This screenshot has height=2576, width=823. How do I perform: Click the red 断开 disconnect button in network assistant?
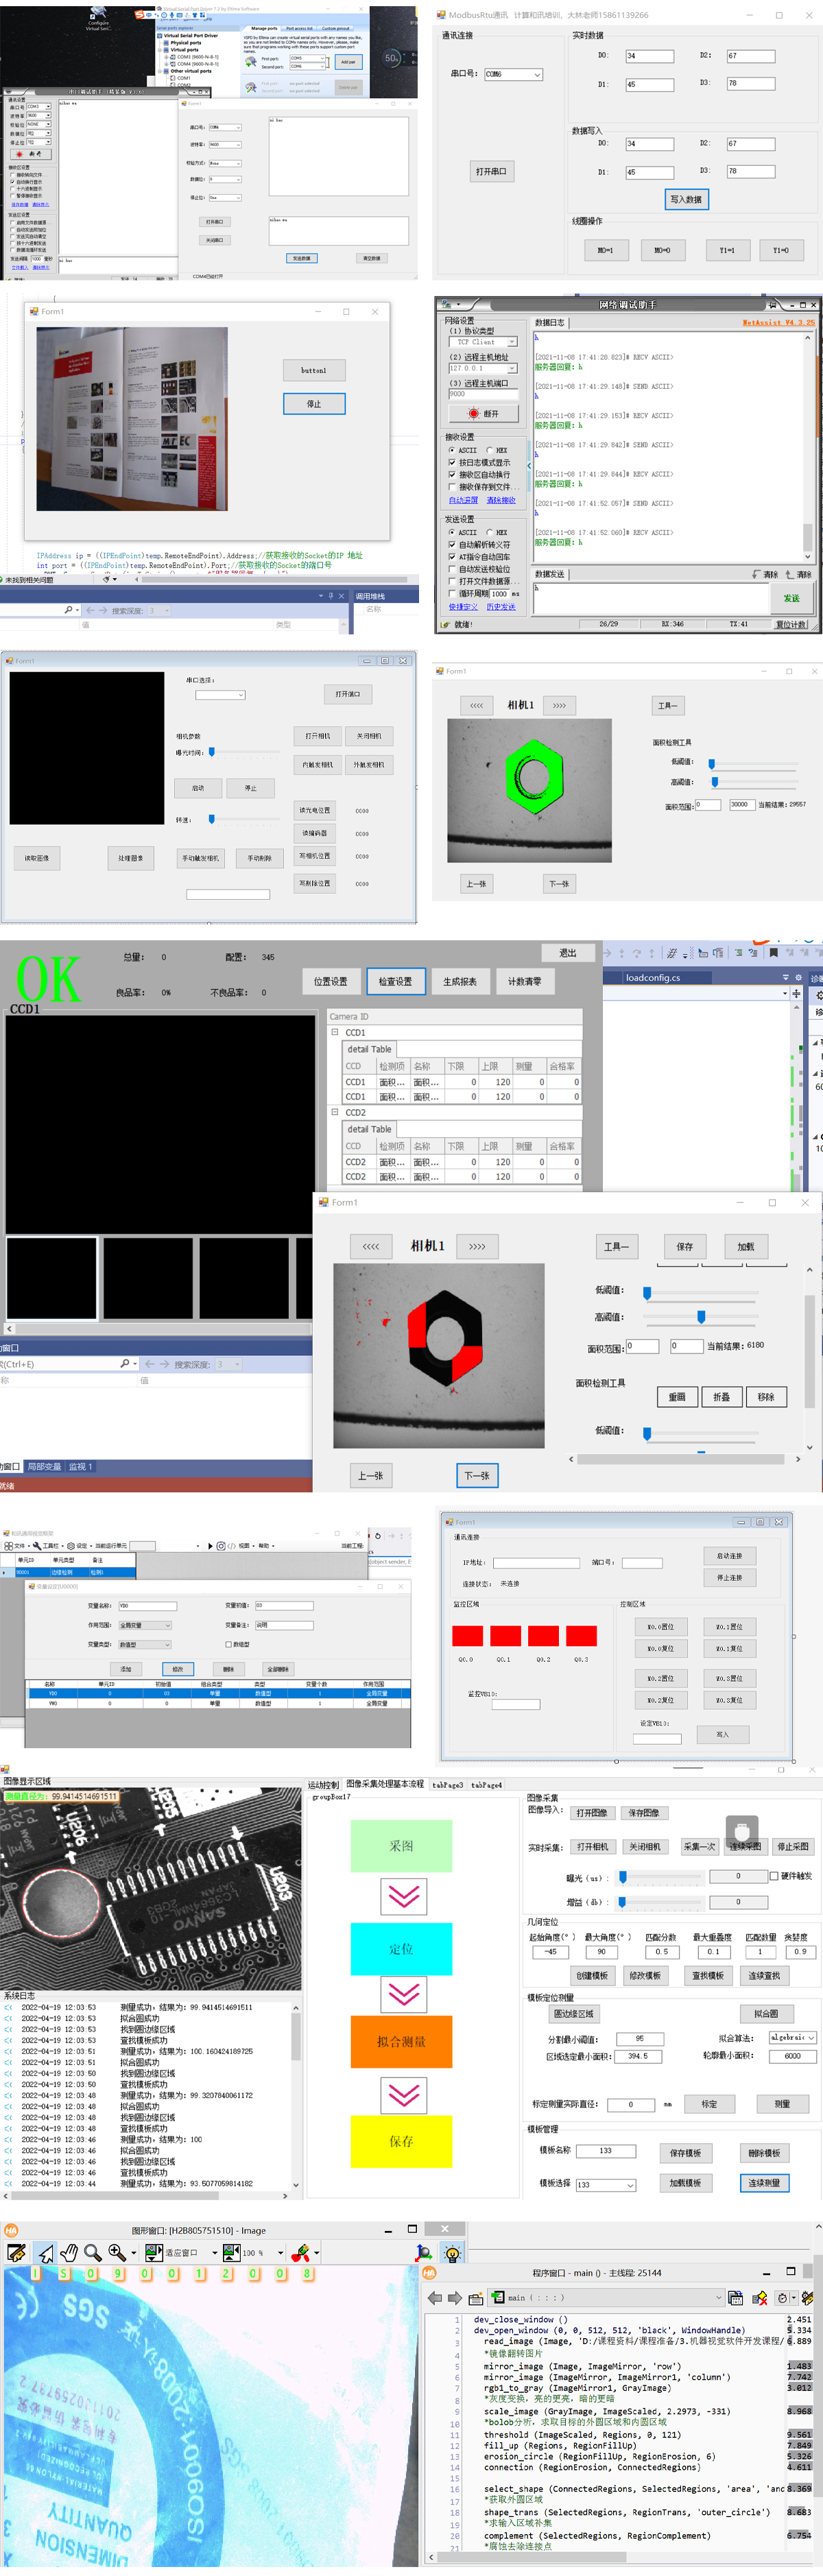coord(483,413)
